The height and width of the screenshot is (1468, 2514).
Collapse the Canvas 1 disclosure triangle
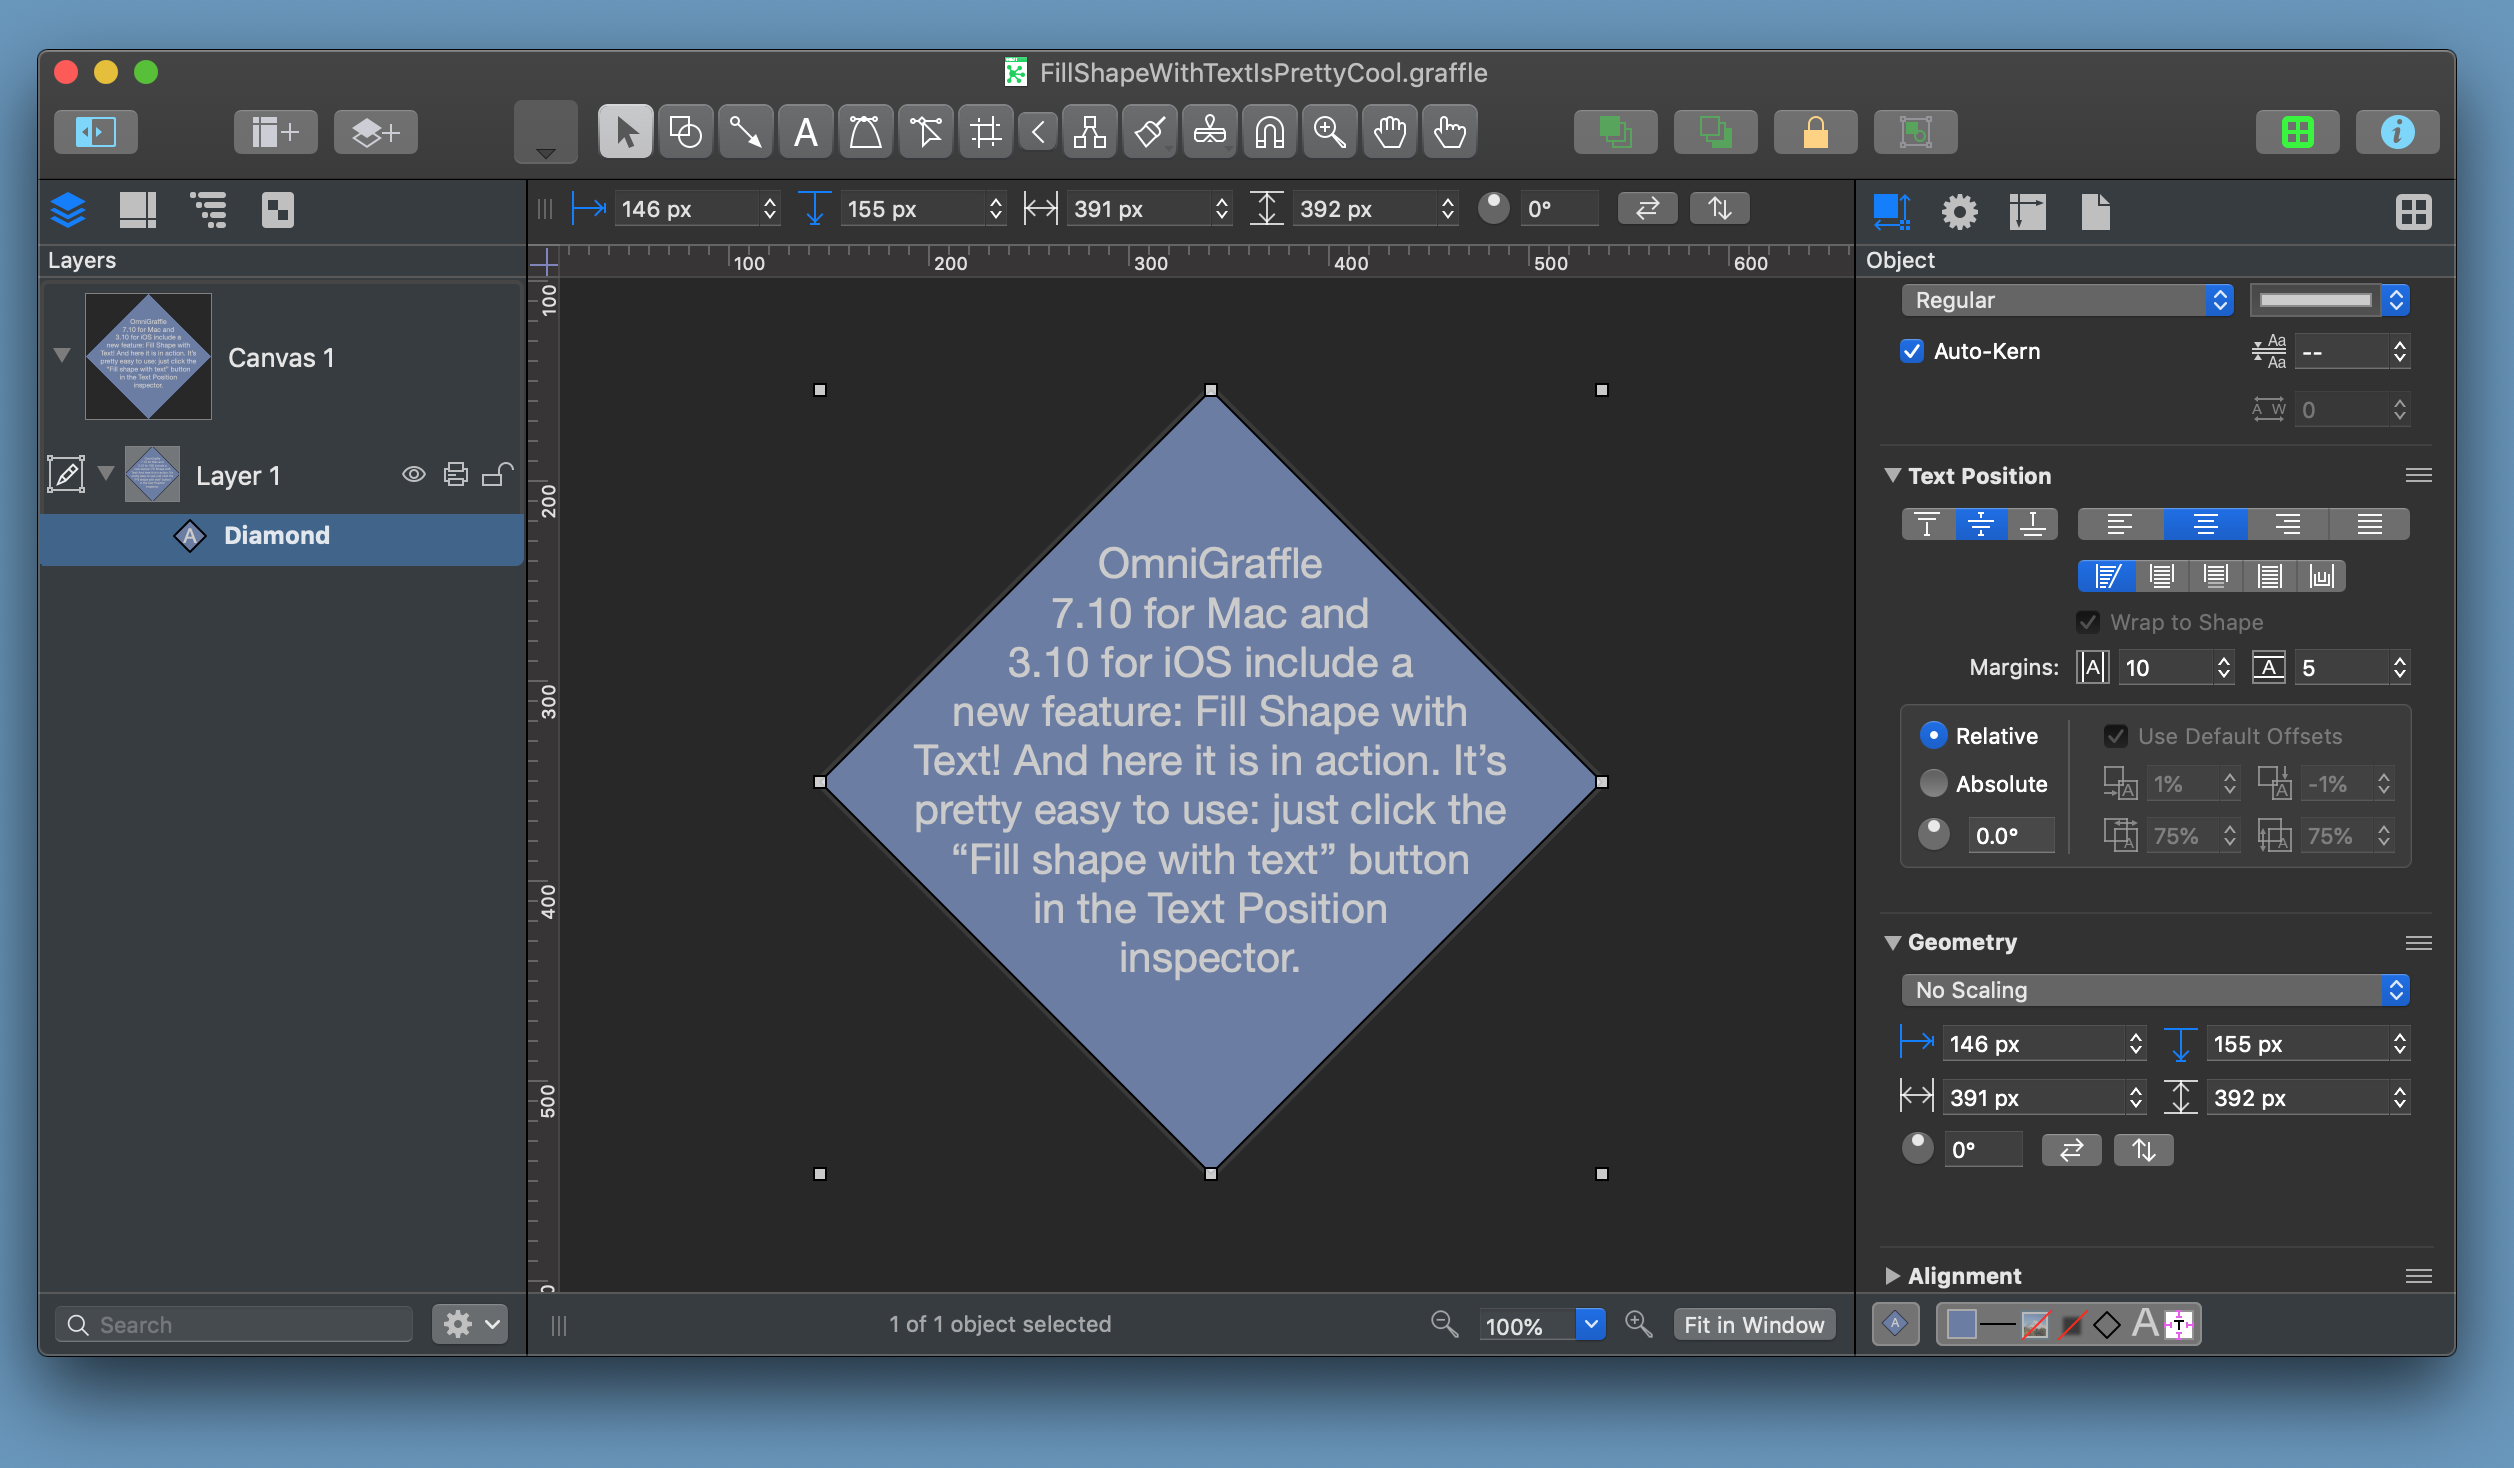62,355
